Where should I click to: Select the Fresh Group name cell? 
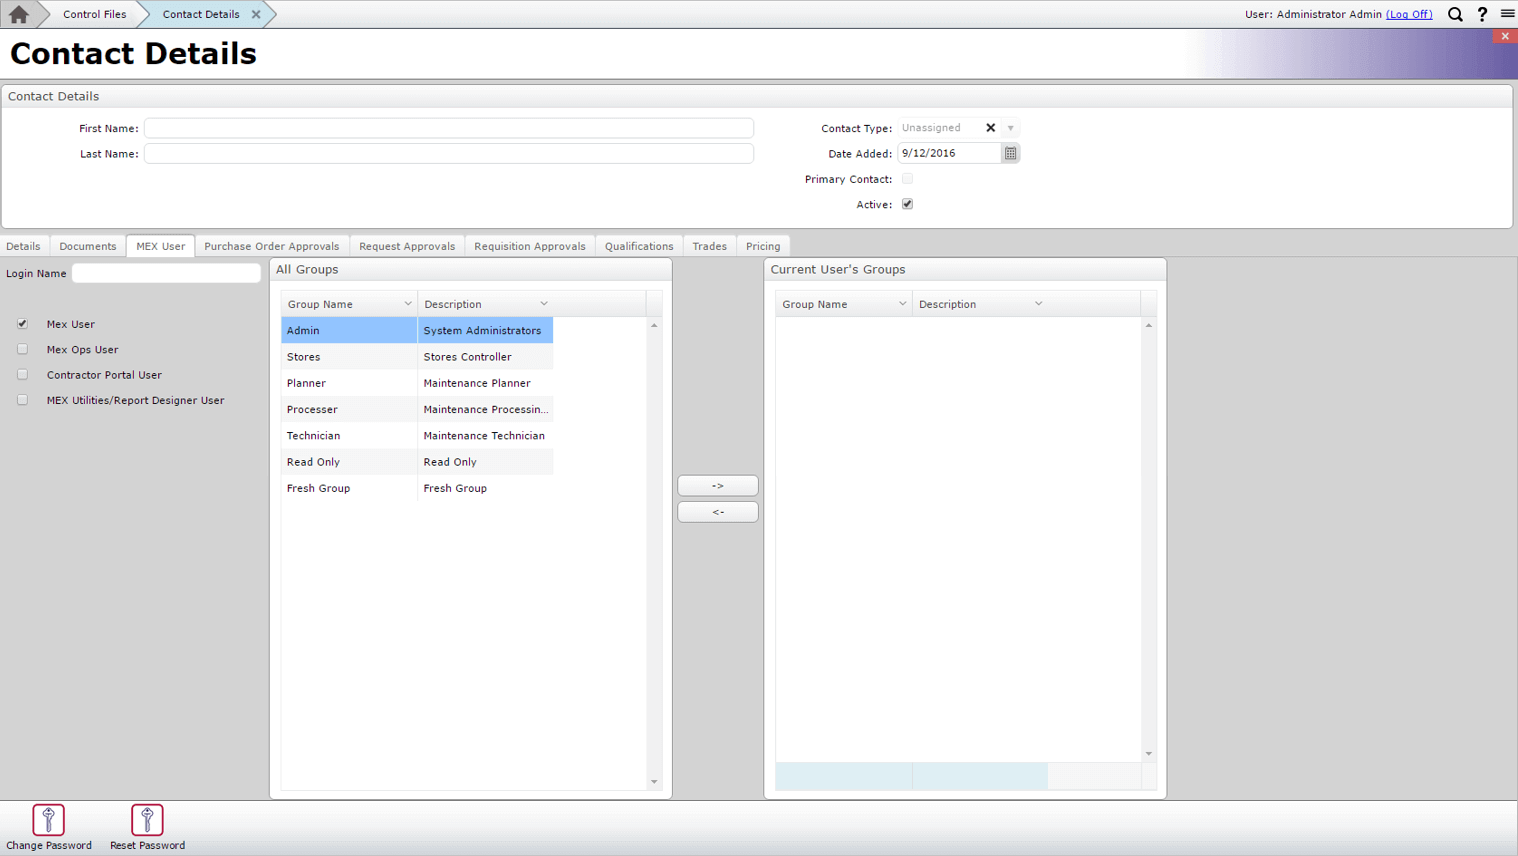(x=349, y=488)
